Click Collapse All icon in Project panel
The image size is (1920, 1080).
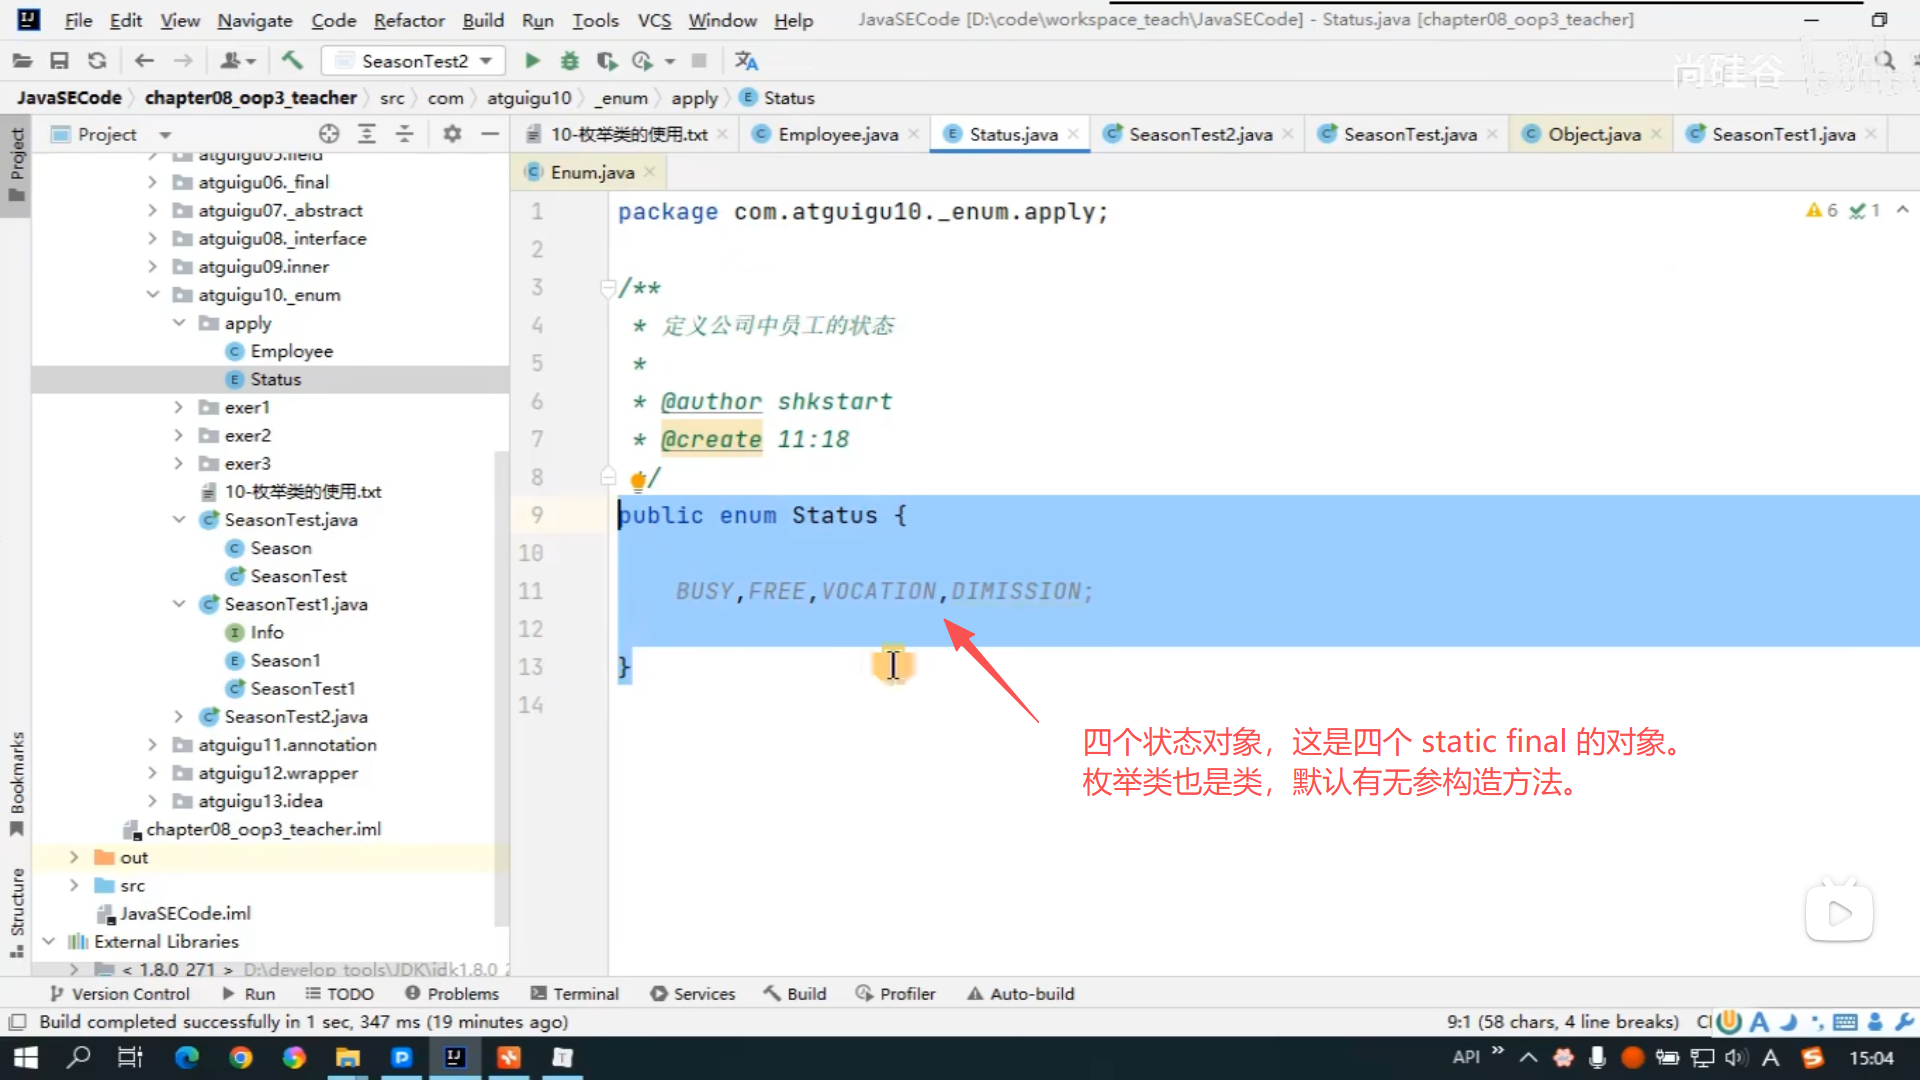click(405, 134)
